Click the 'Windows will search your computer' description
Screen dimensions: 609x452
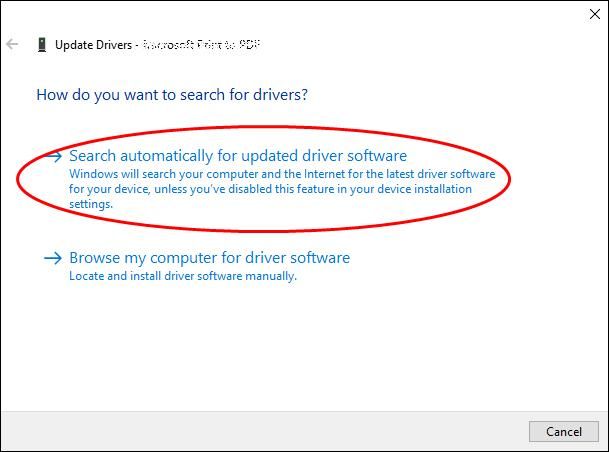tap(282, 189)
